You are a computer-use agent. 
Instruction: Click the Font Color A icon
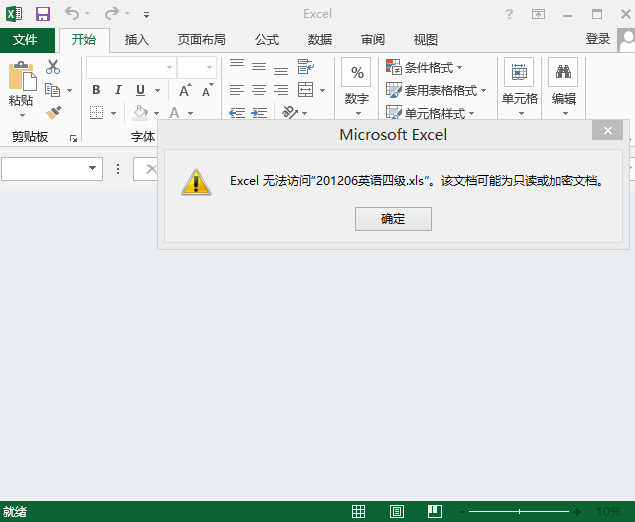[174, 113]
